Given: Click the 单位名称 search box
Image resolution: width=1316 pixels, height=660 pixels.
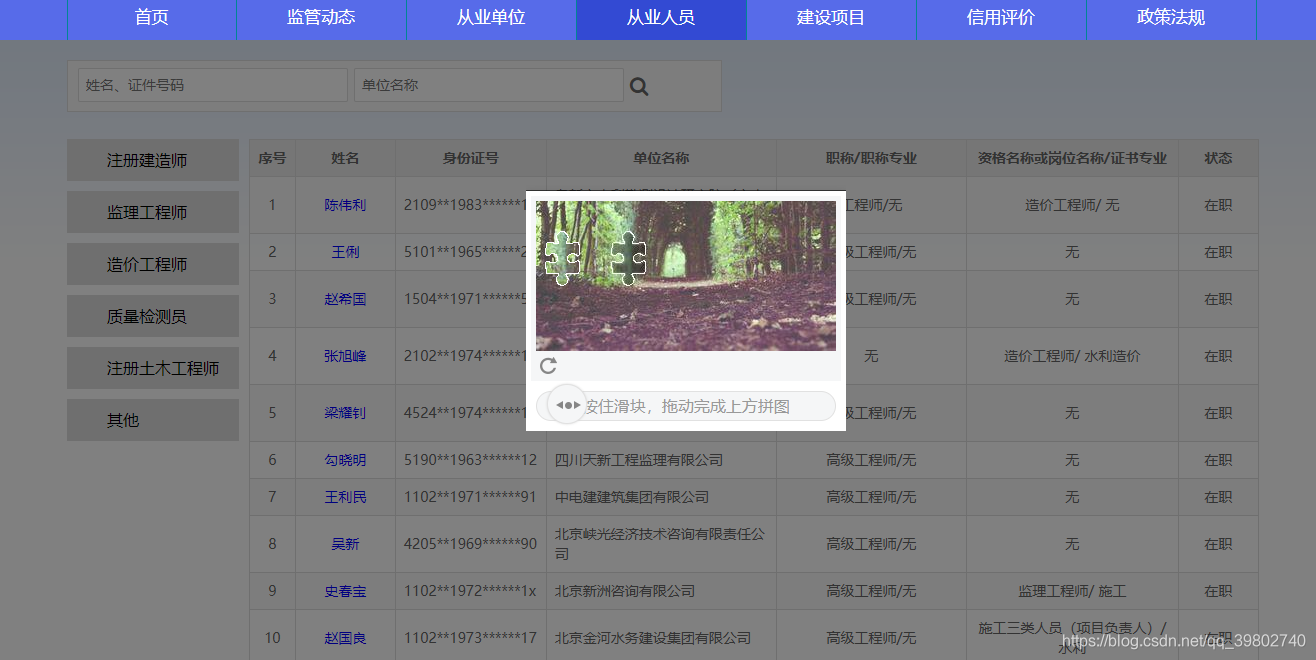Looking at the screenshot, I should tap(488, 86).
